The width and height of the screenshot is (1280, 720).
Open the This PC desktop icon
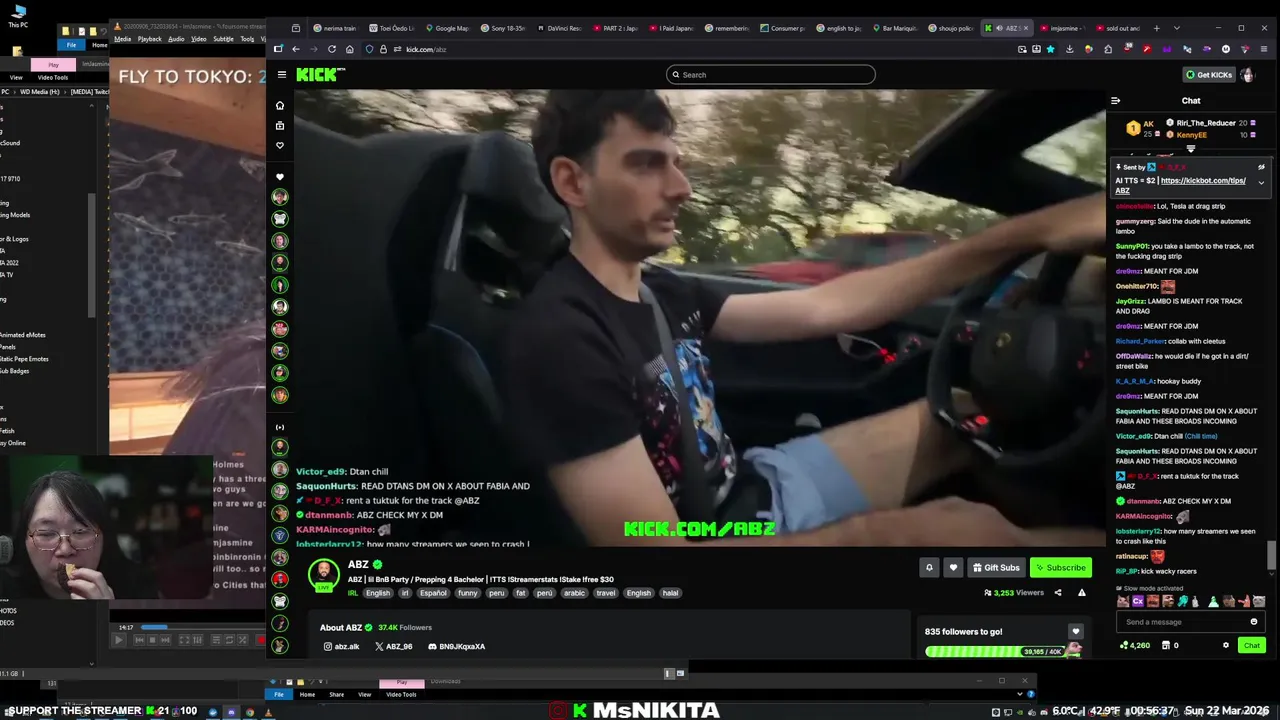coord(18,14)
